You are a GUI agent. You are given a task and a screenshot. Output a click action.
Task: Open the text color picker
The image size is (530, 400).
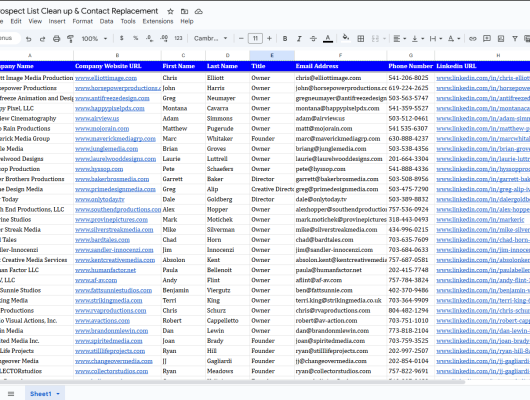point(328,39)
